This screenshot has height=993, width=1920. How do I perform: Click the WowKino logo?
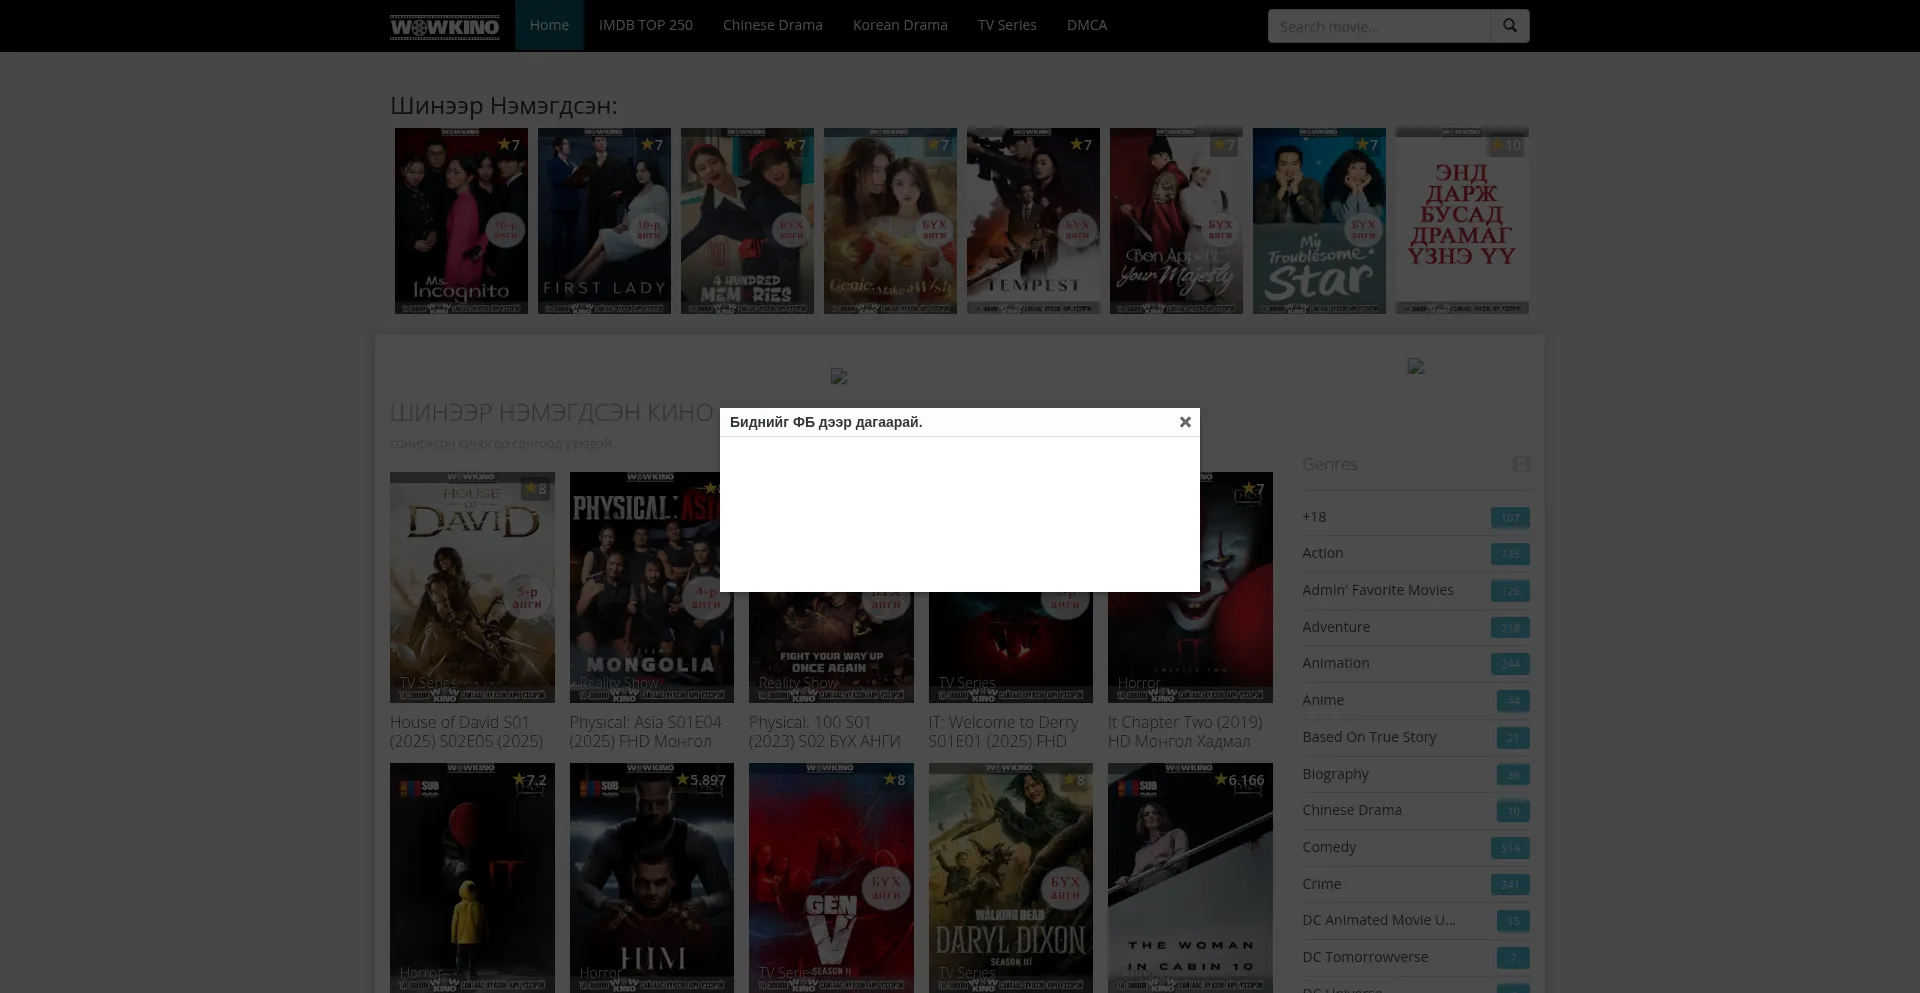tap(444, 26)
